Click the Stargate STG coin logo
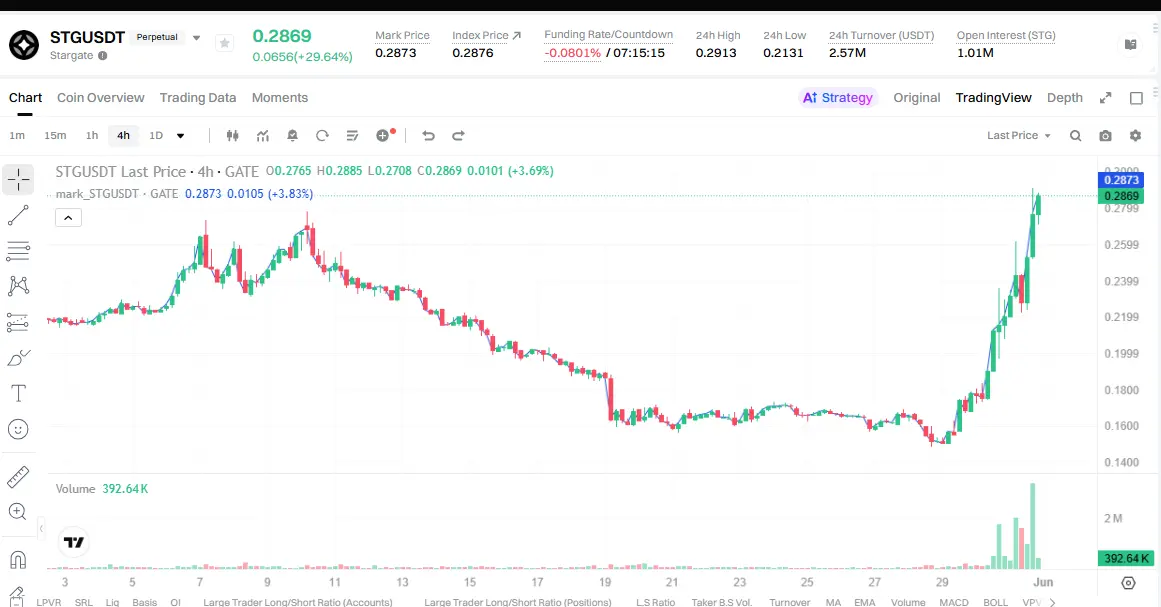The image size is (1161, 607). [x=24, y=44]
